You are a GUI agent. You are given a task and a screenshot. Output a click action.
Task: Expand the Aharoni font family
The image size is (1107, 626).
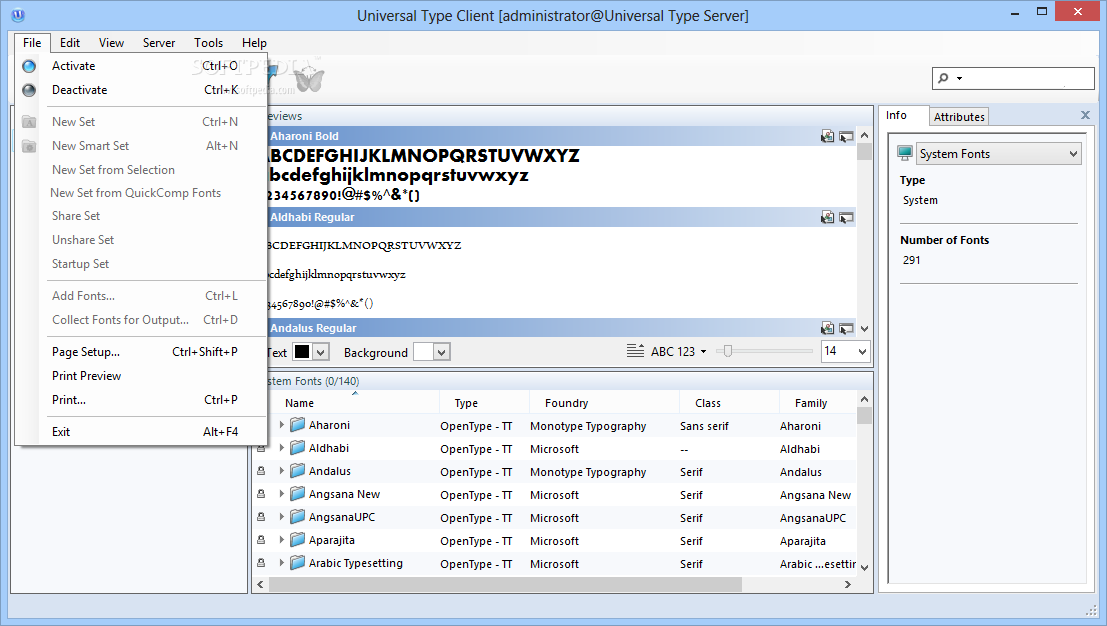click(282, 425)
